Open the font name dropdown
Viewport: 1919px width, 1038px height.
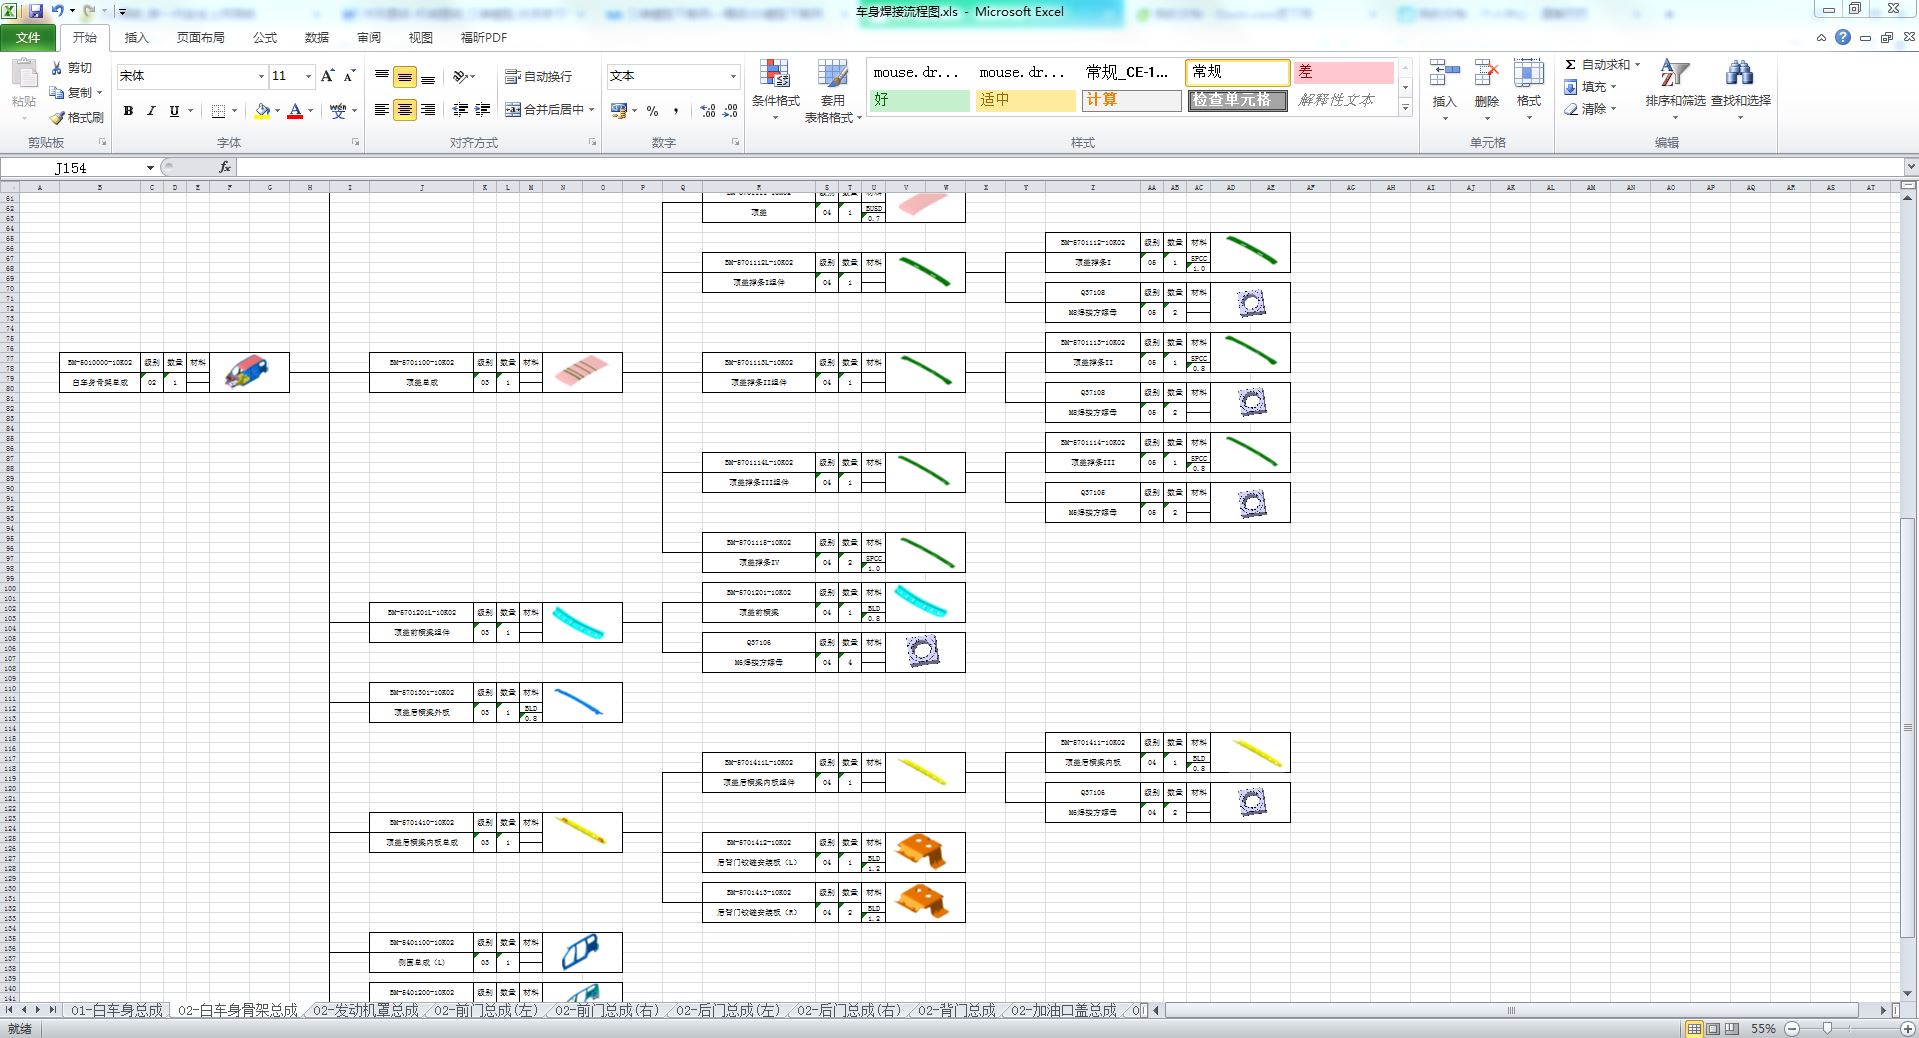261,76
